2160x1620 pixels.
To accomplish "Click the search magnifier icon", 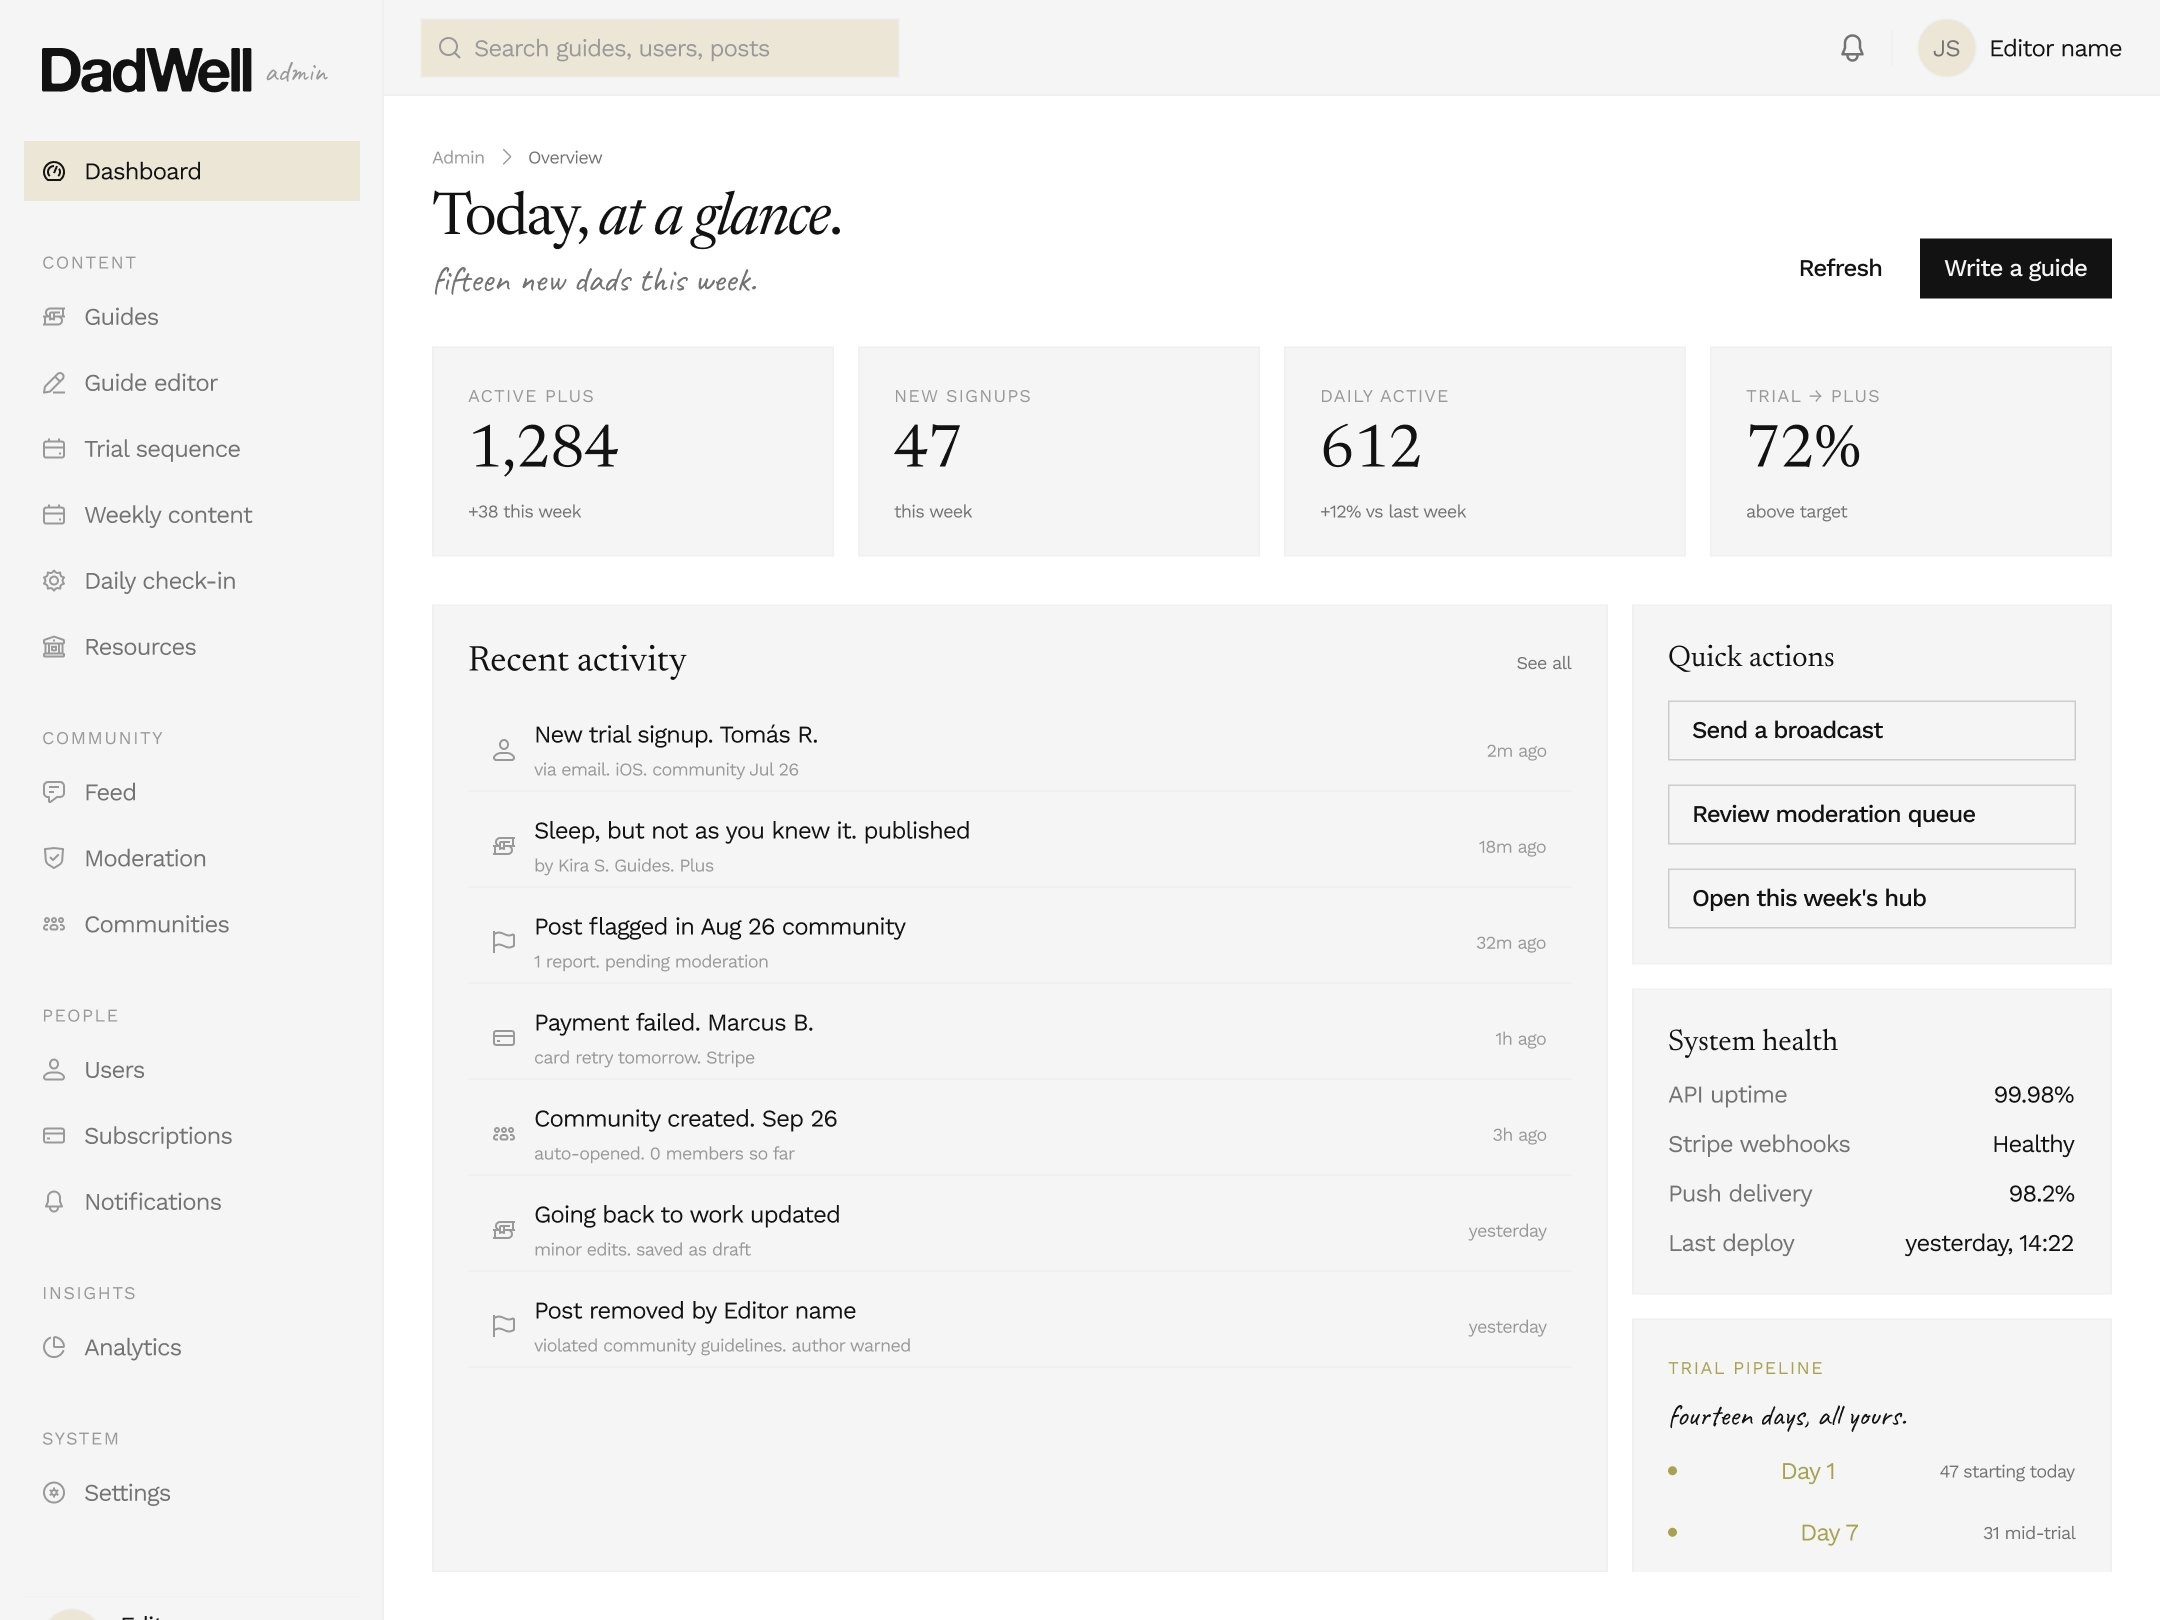I will point(450,48).
